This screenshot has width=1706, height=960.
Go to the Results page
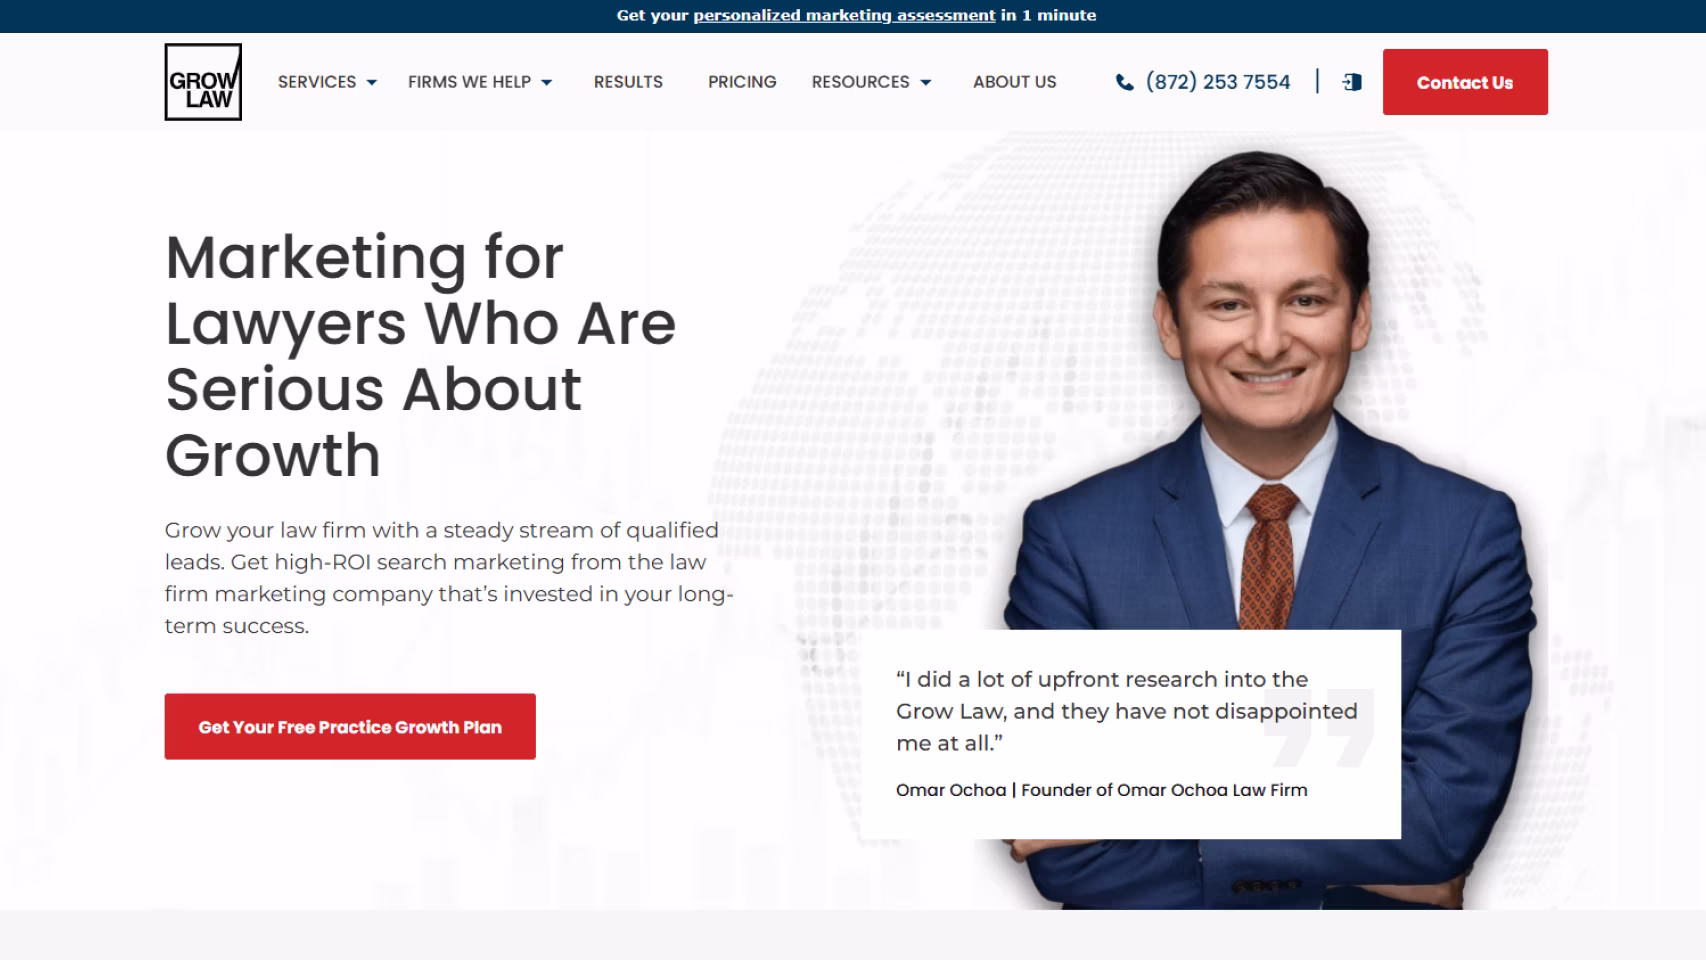628,82
